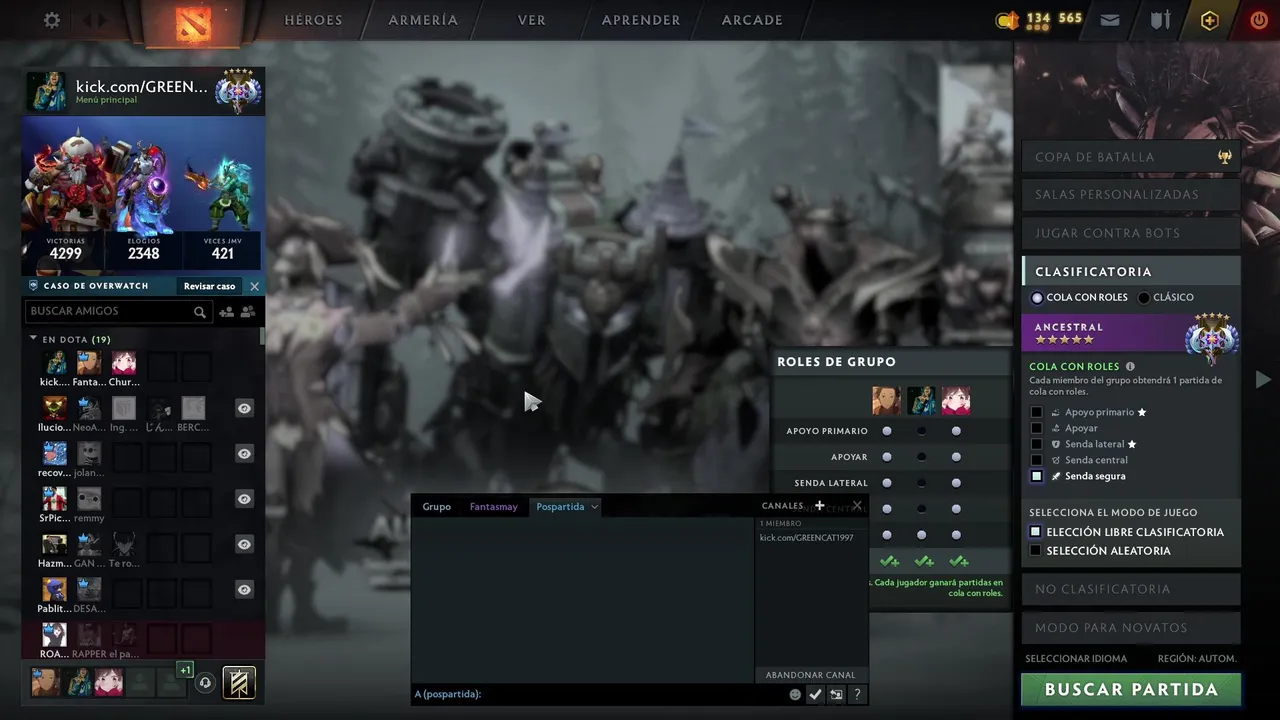Image resolution: width=1280 pixels, height=720 pixels.
Task: Open the Dota Plus shards shop icon
Action: click(x=1006, y=20)
